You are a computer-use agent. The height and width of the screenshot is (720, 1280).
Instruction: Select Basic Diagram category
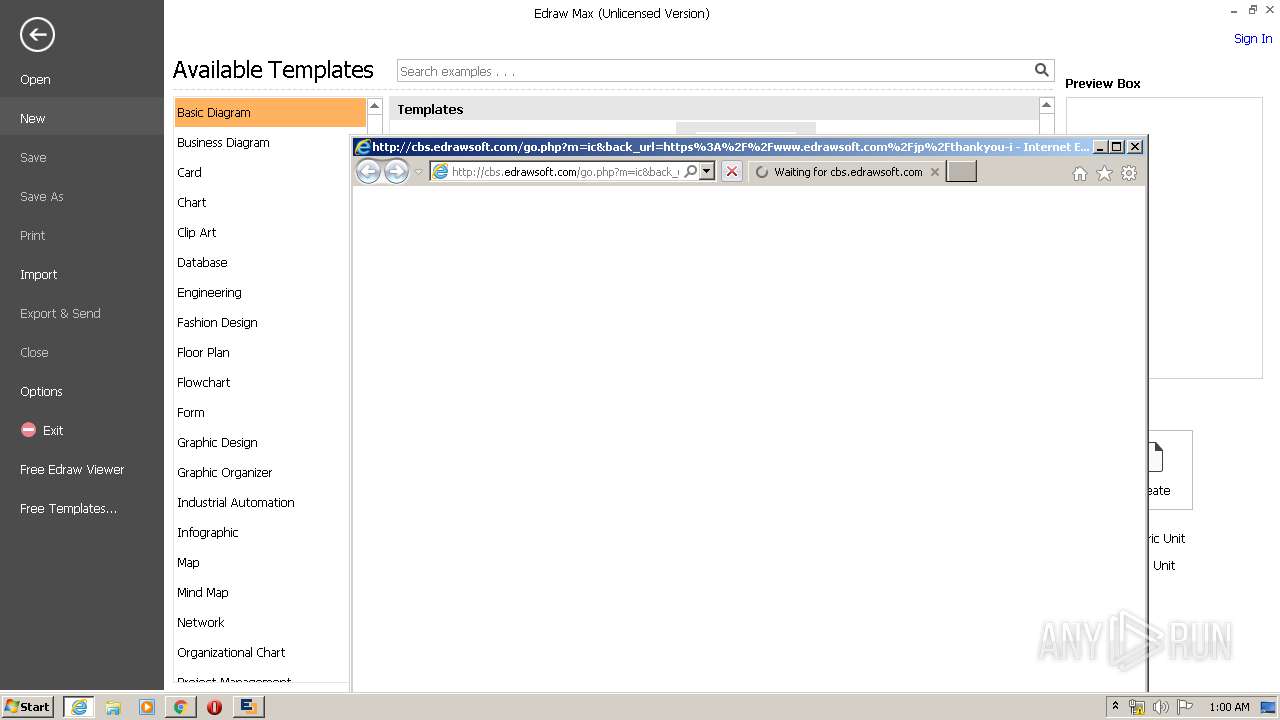270,113
